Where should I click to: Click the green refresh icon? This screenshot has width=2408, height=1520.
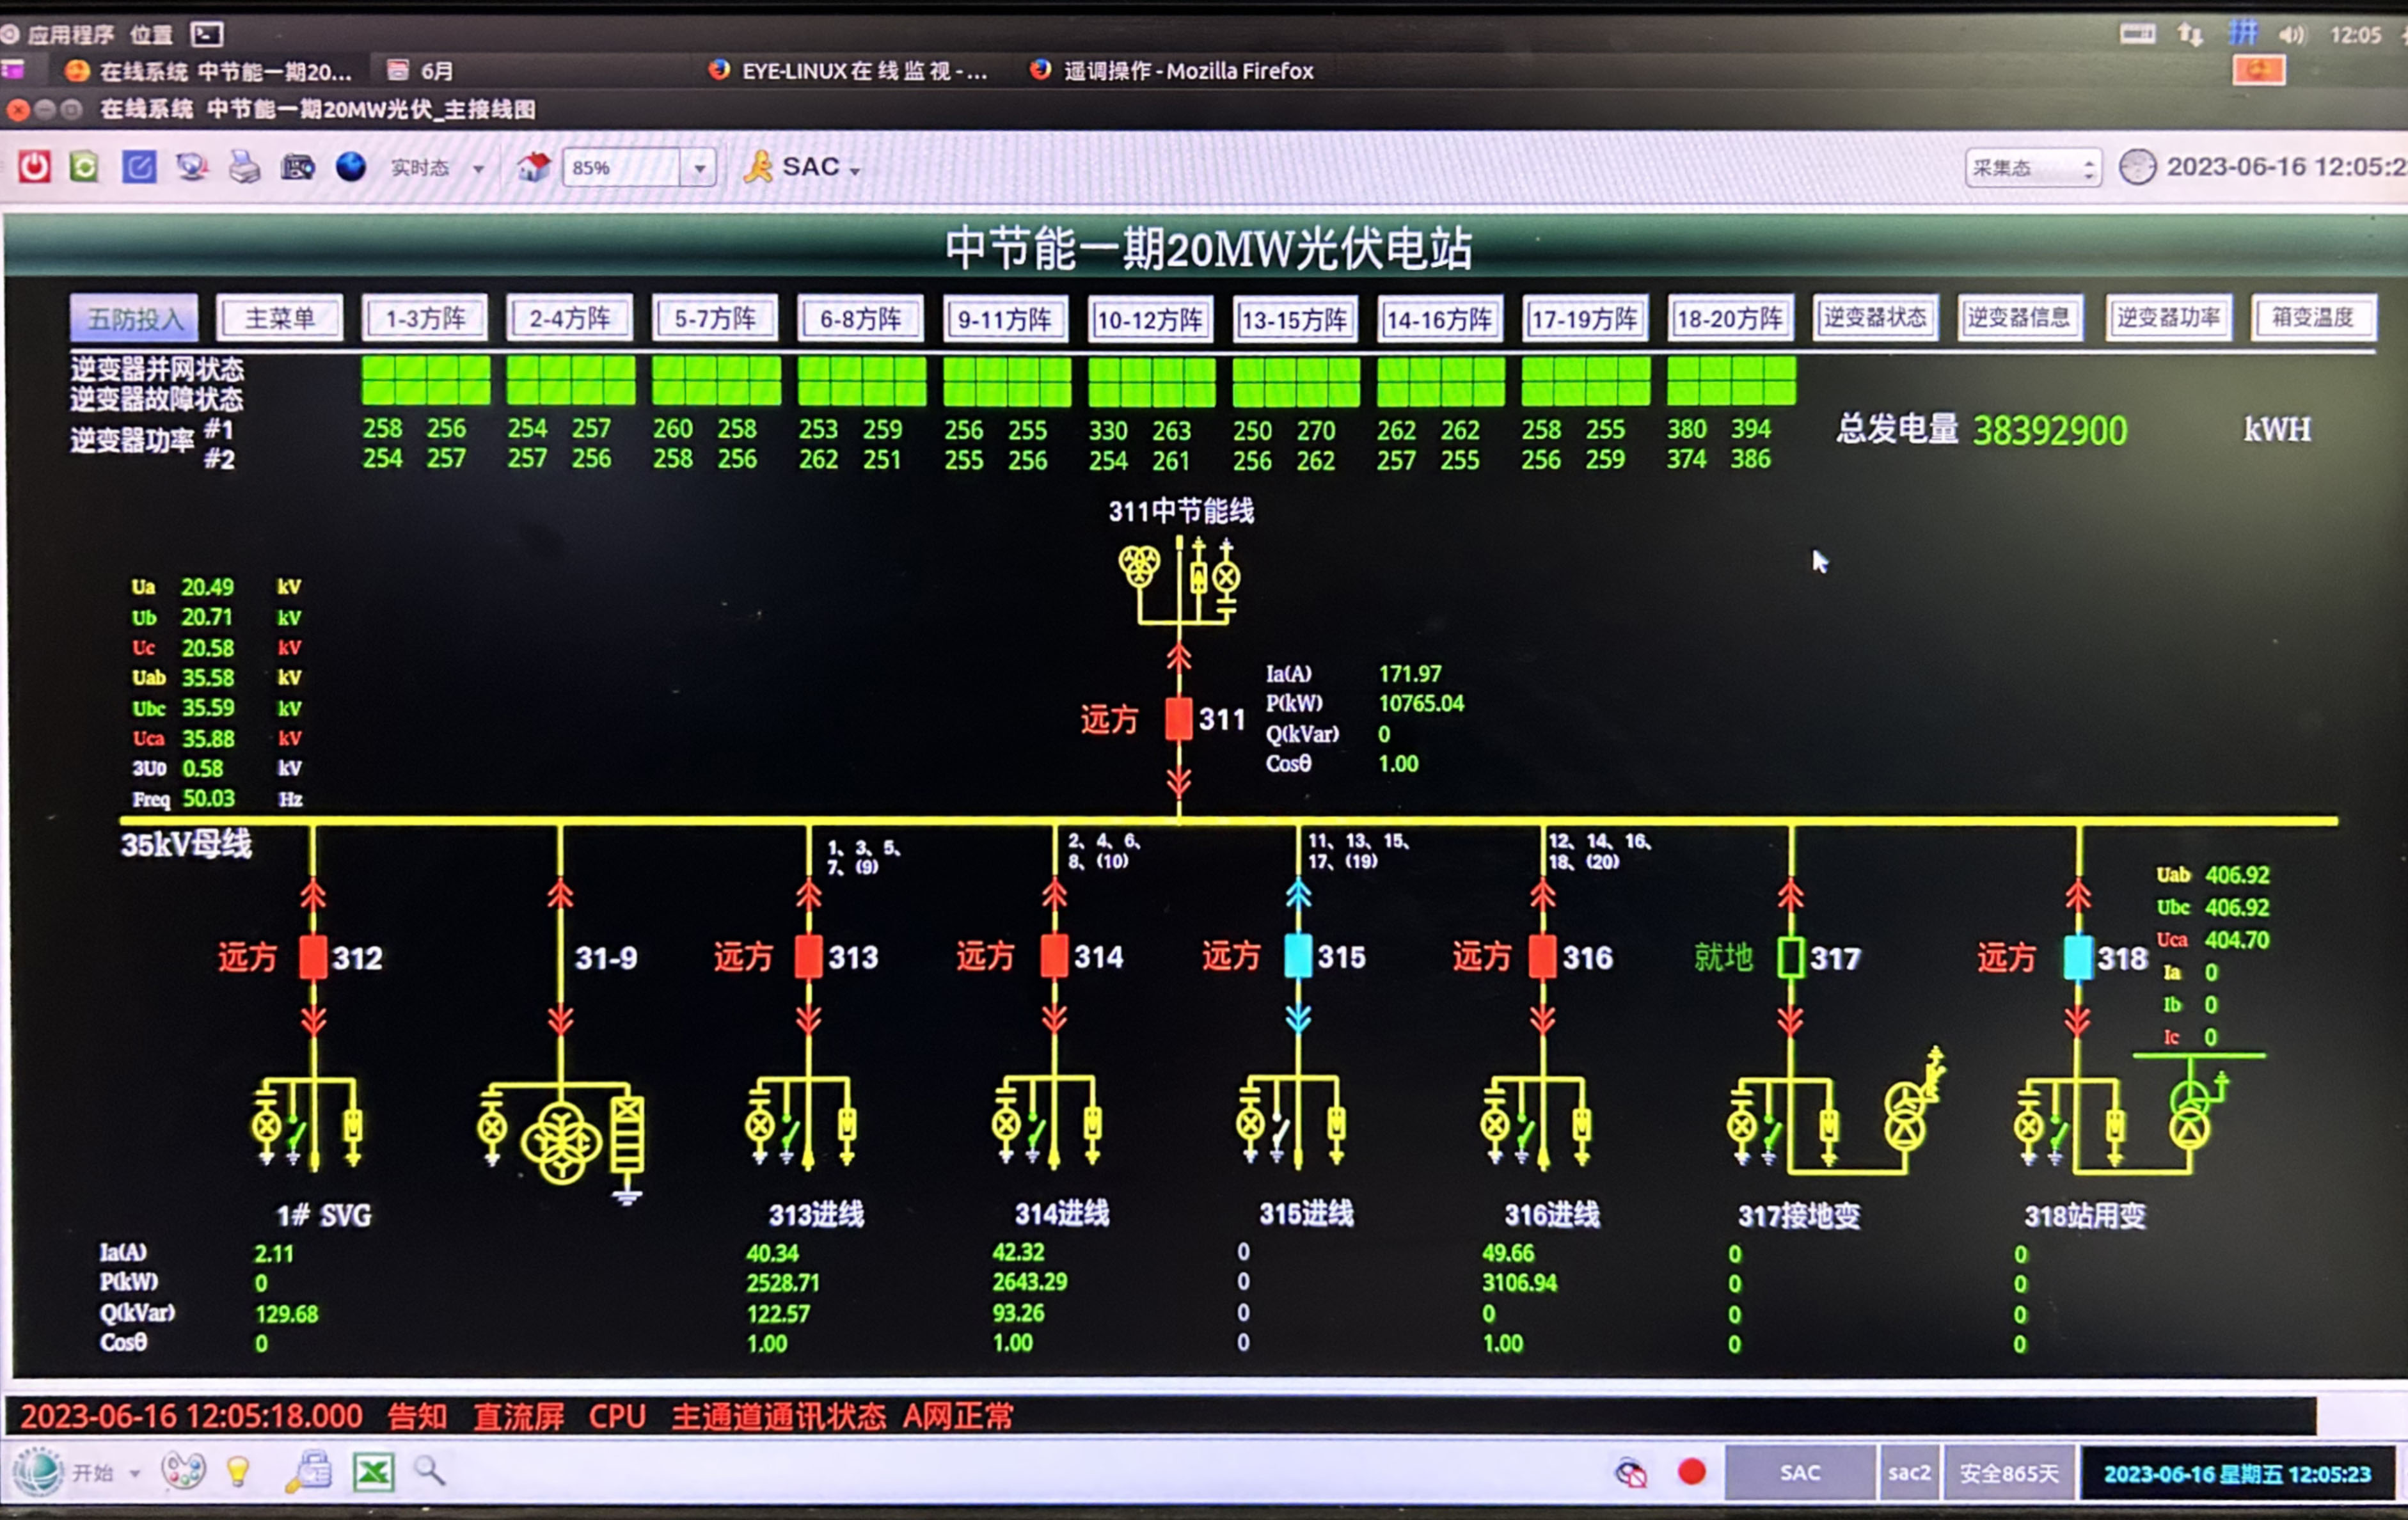[84, 166]
